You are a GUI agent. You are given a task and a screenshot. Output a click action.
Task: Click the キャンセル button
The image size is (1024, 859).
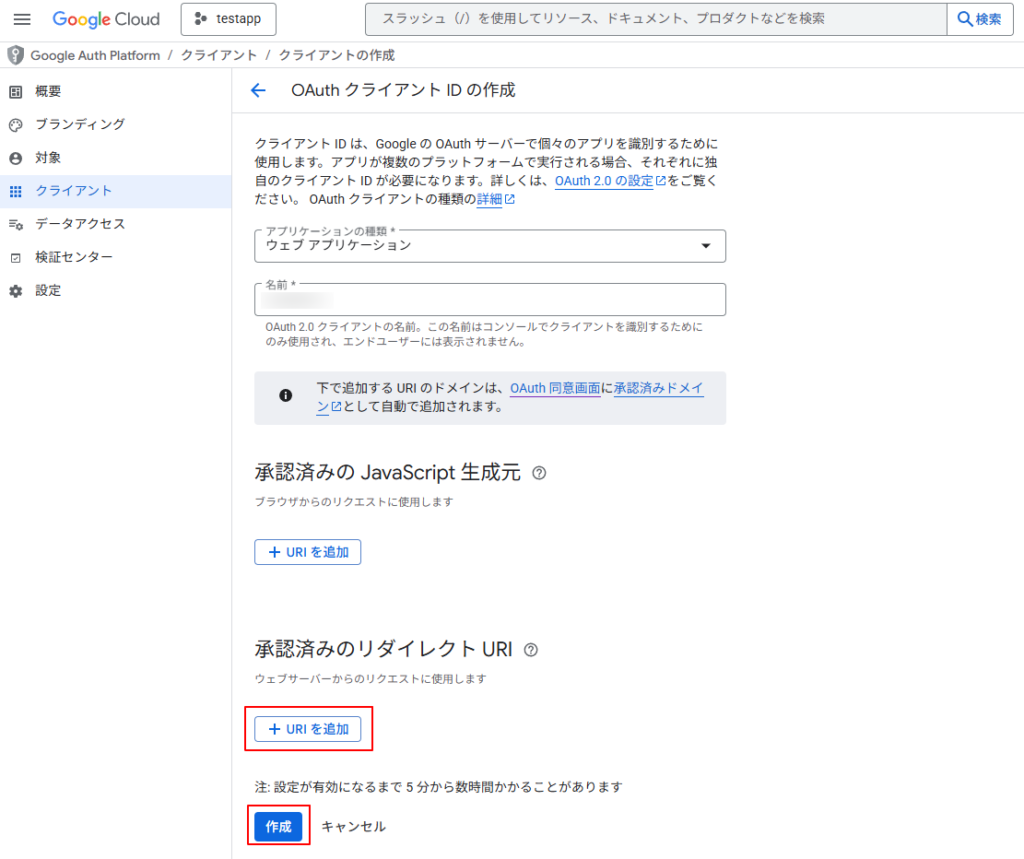coord(353,827)
